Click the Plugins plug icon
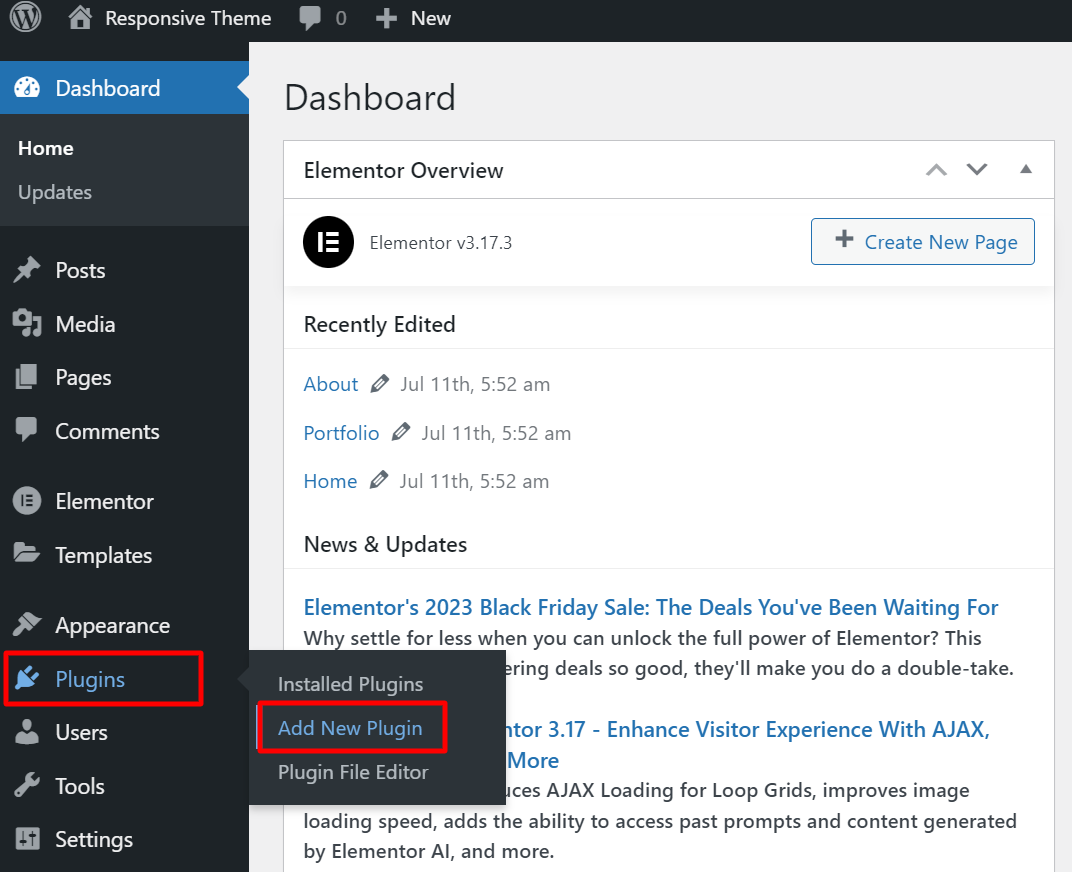 click(27, 678)
